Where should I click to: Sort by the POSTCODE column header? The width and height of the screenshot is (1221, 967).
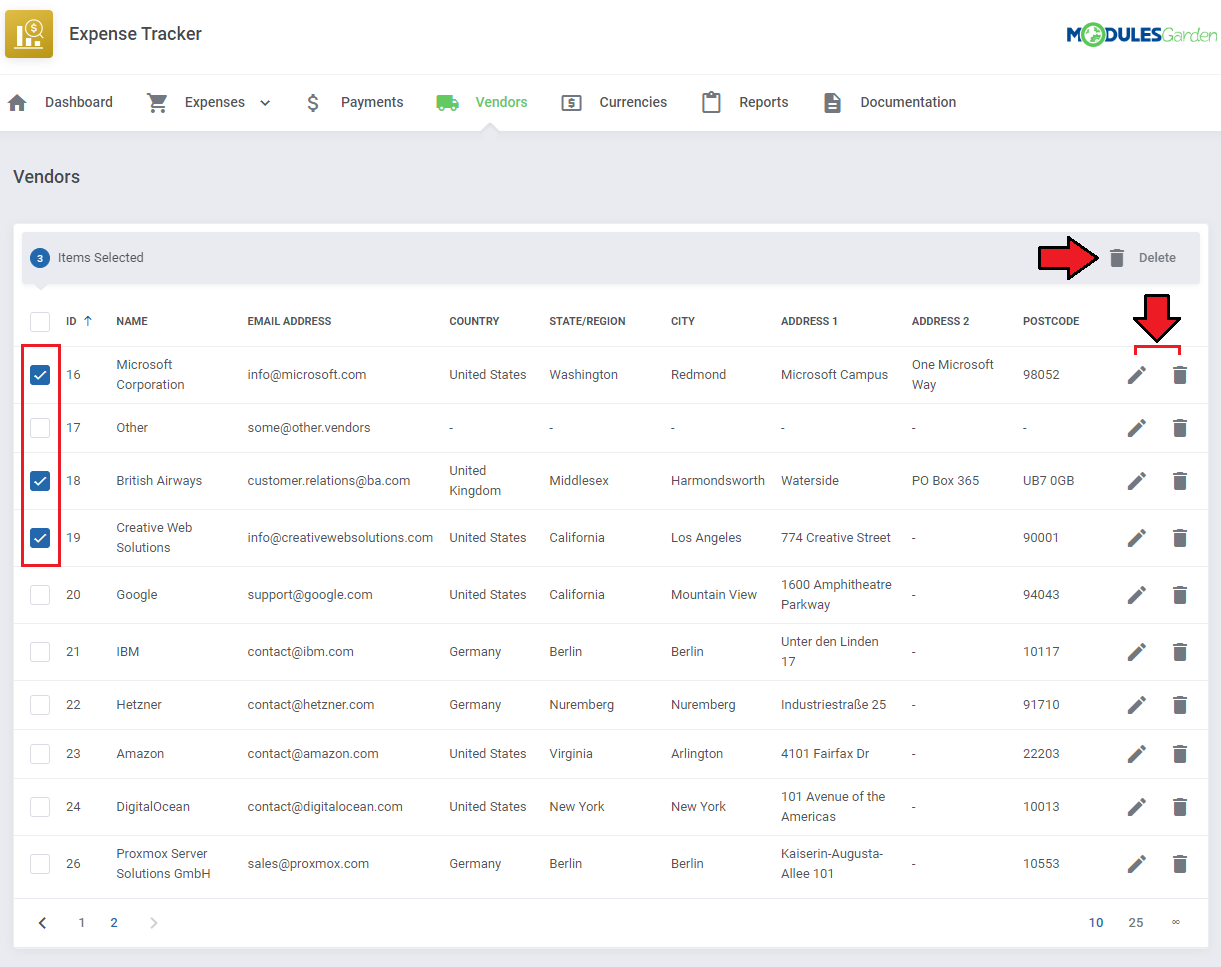point(1051,321)
